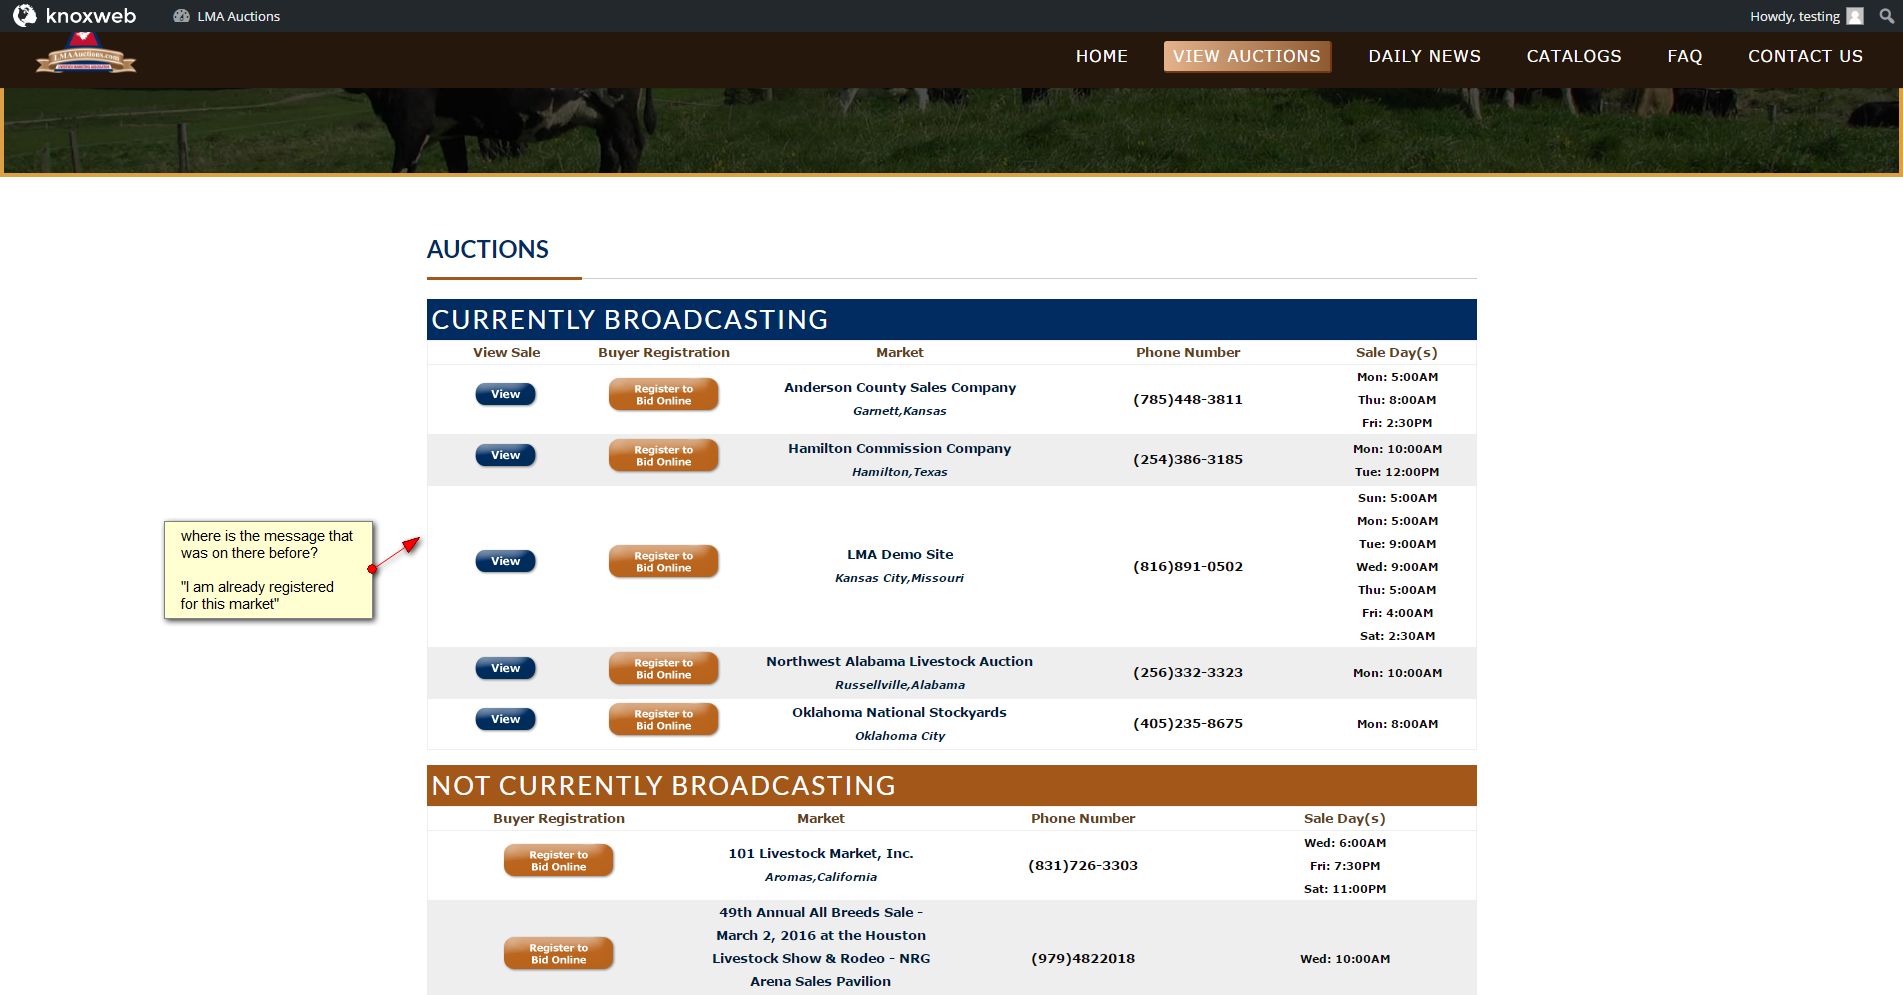Click the CURRENTLY BROADCASTING section header
This screenshot has width=1903, height=995.
[x=952, y=320]
